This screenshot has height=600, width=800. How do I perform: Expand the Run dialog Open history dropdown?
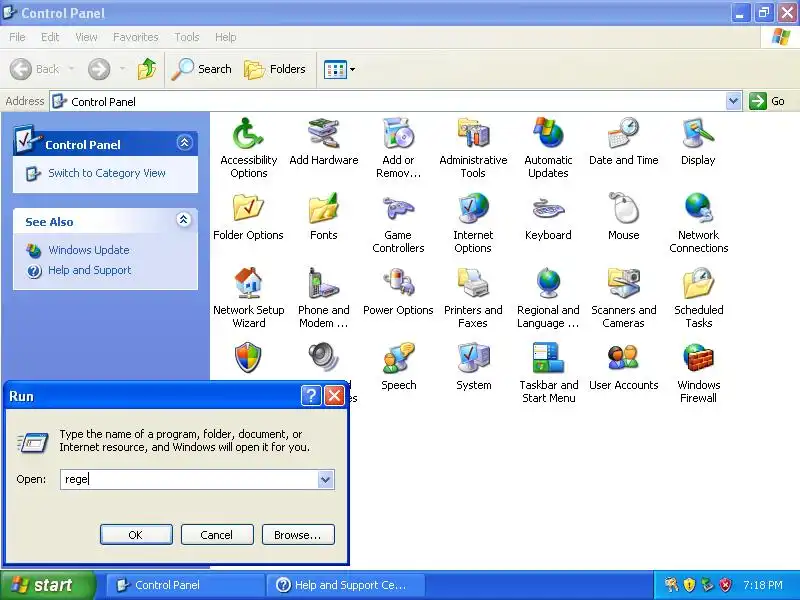tap(325, 480)
